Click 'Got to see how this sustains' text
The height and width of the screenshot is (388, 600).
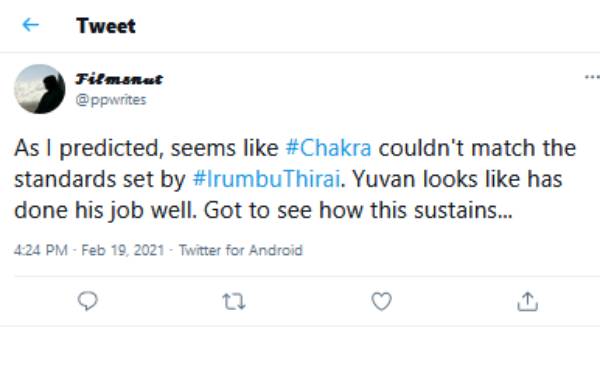pos(358,210)
